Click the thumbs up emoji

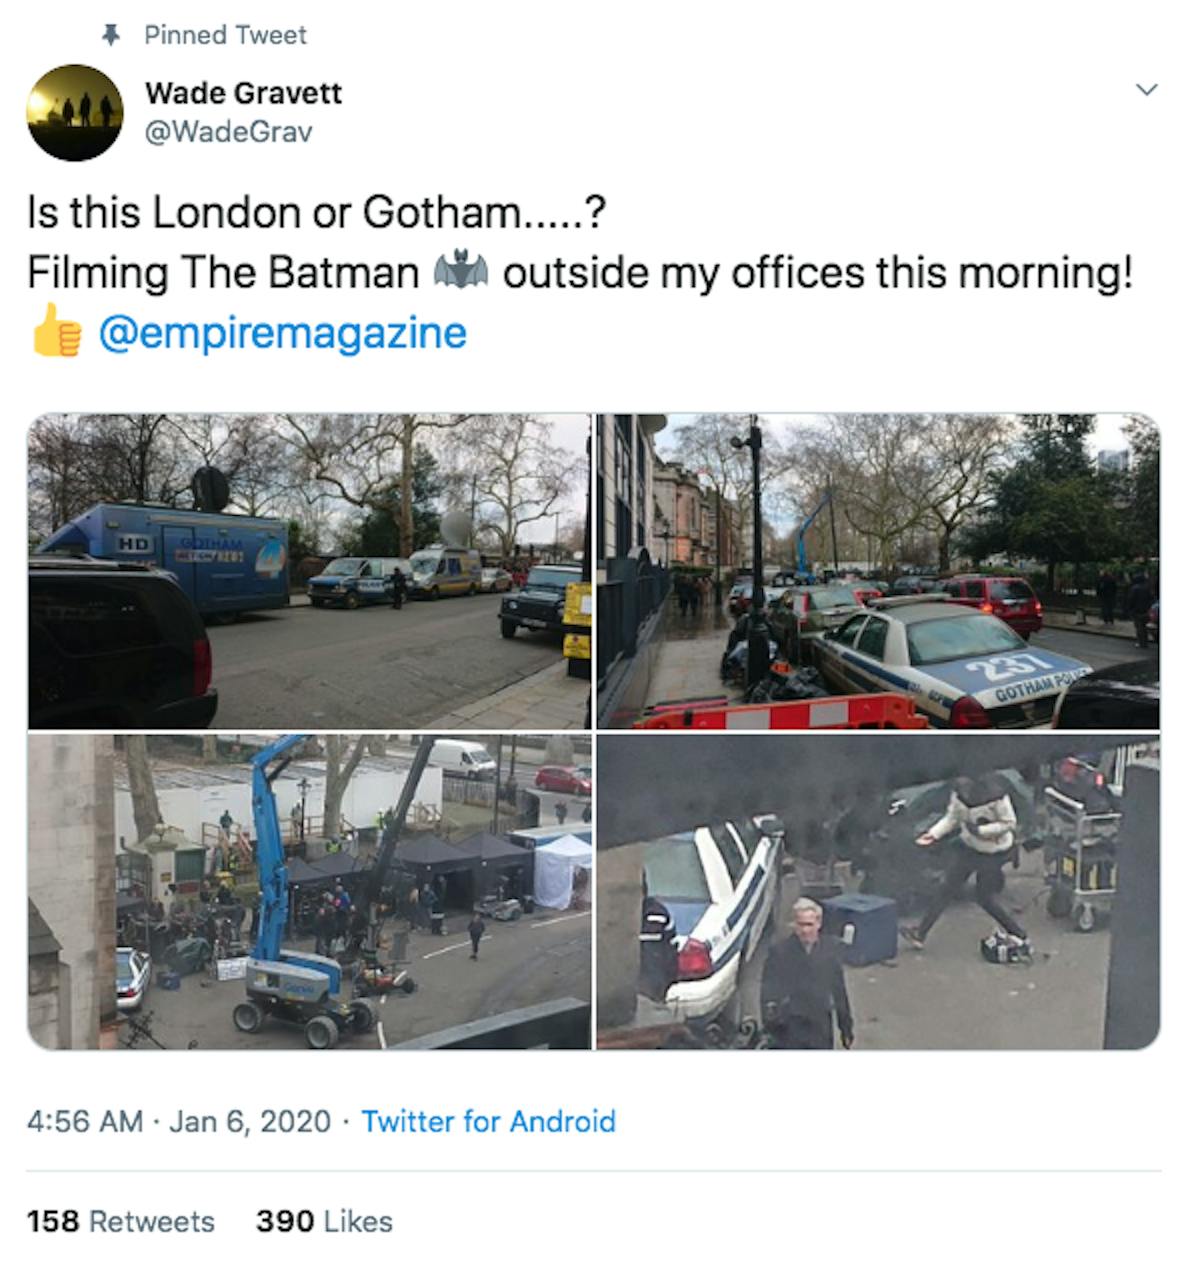(55, 334)
